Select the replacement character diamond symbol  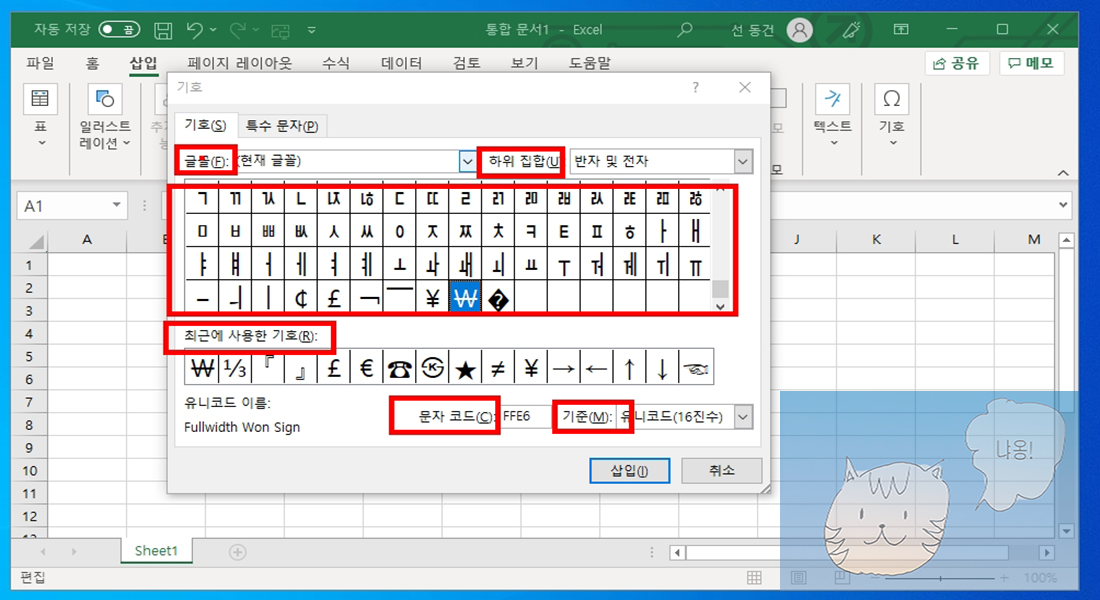(x=498, y=300)
